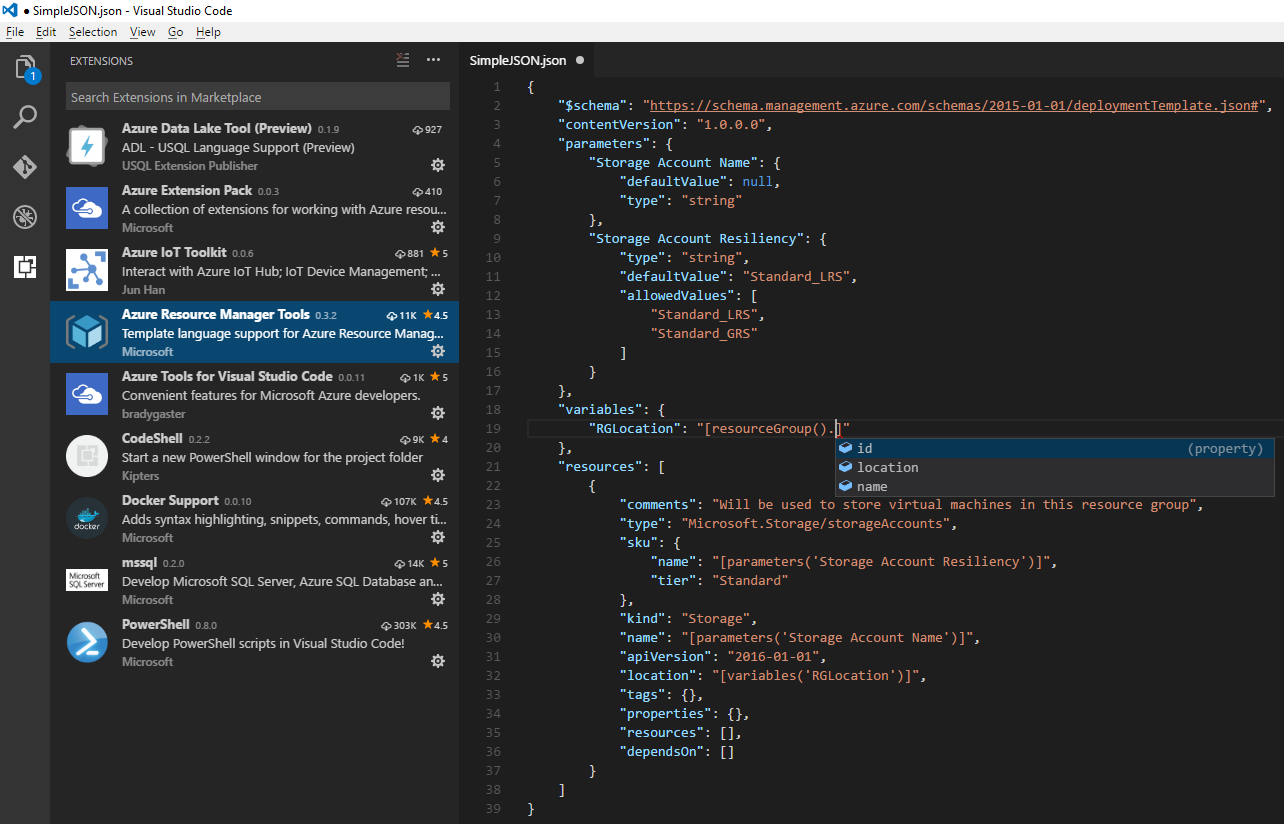Click the PowerShell extension icon
Viewport: 1284px width, 824px height.
pyautogui.click(x=87, y=643)
